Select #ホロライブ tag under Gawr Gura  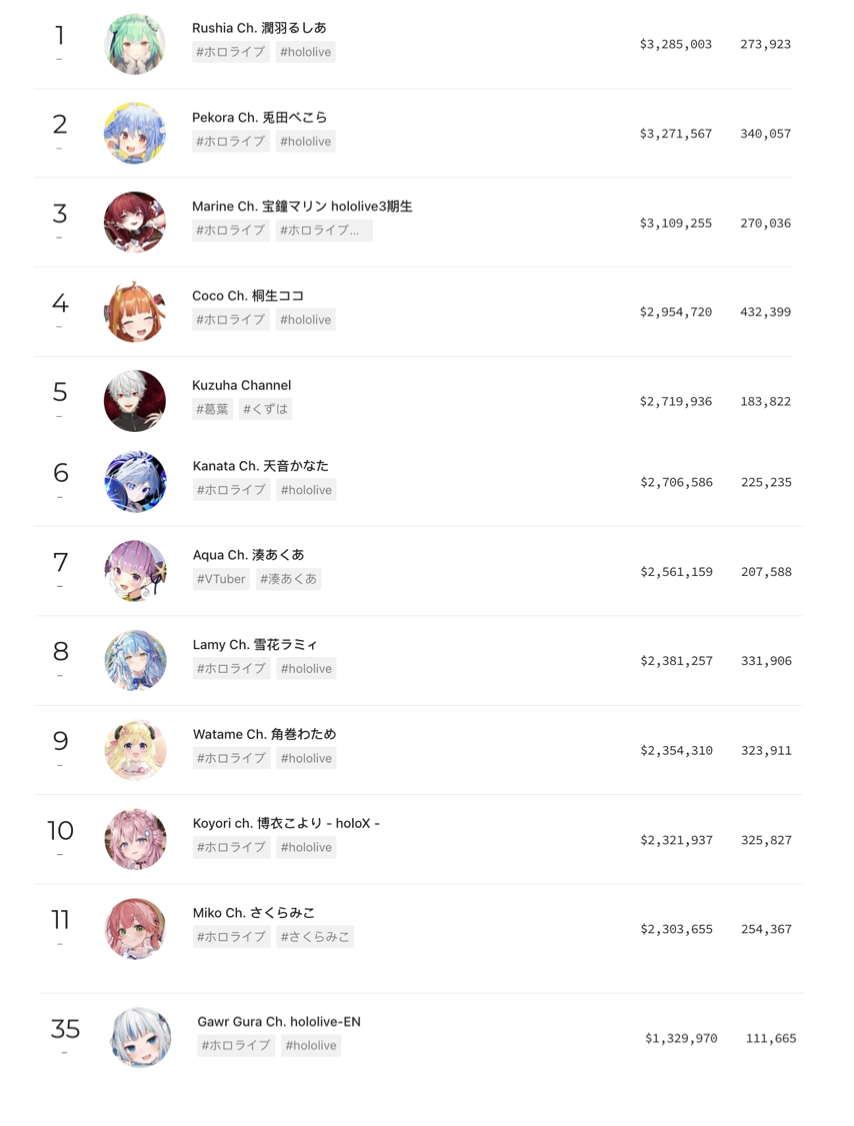point(236,1045)
